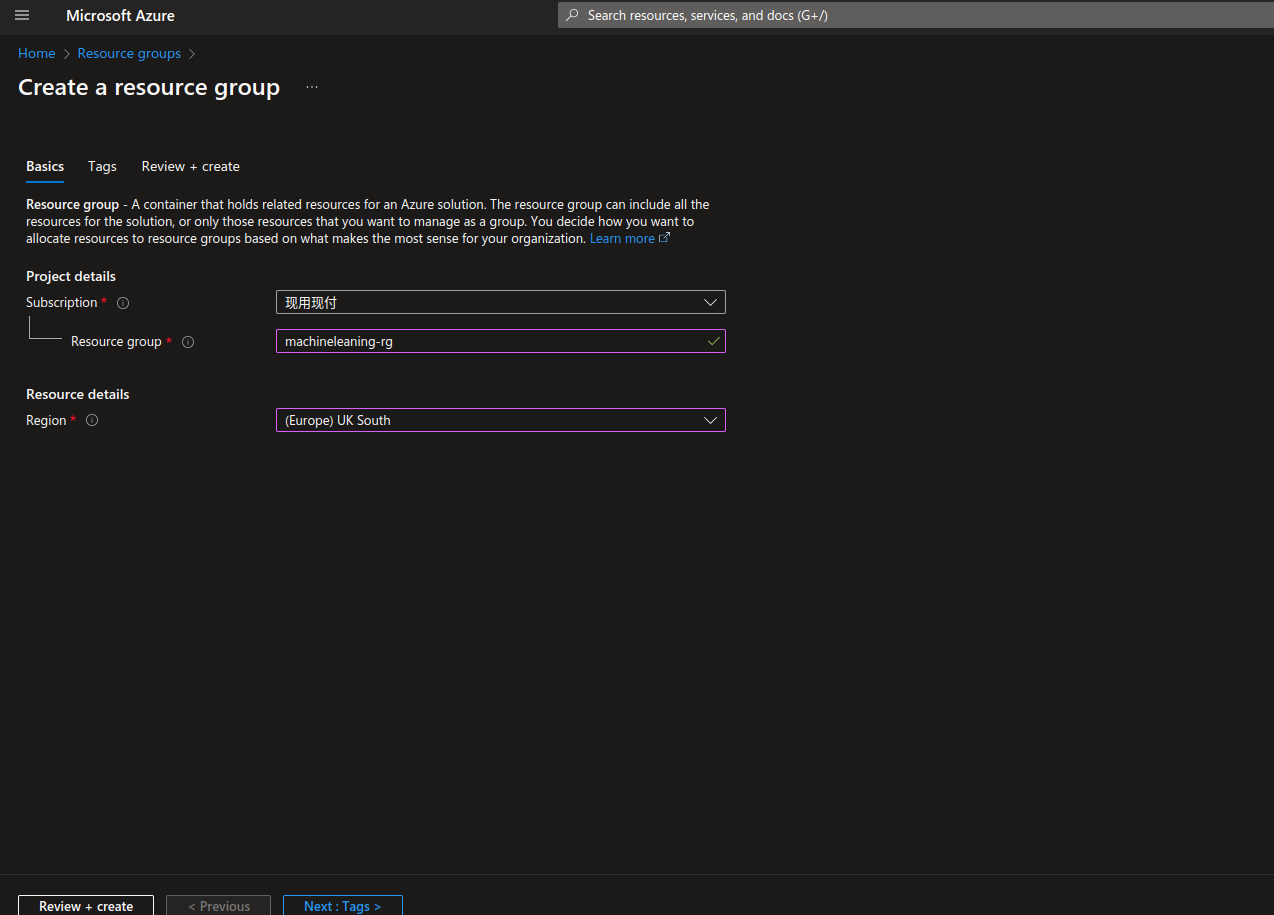
Task: Click the Microsoft Azure brand title
Action: tap(120, 15)
